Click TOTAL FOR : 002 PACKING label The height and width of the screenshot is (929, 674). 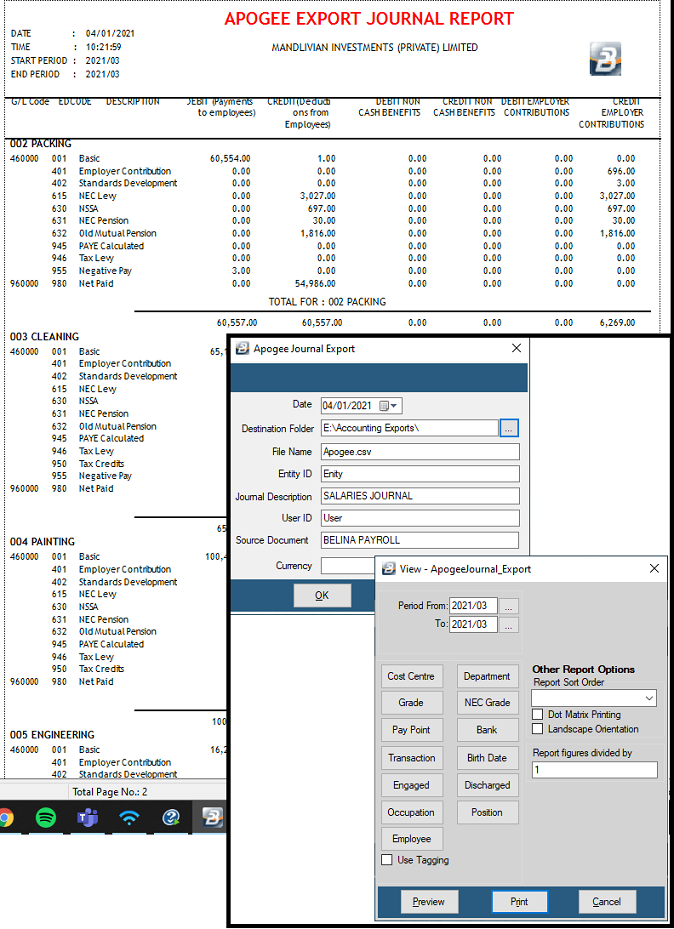point(327,302)
